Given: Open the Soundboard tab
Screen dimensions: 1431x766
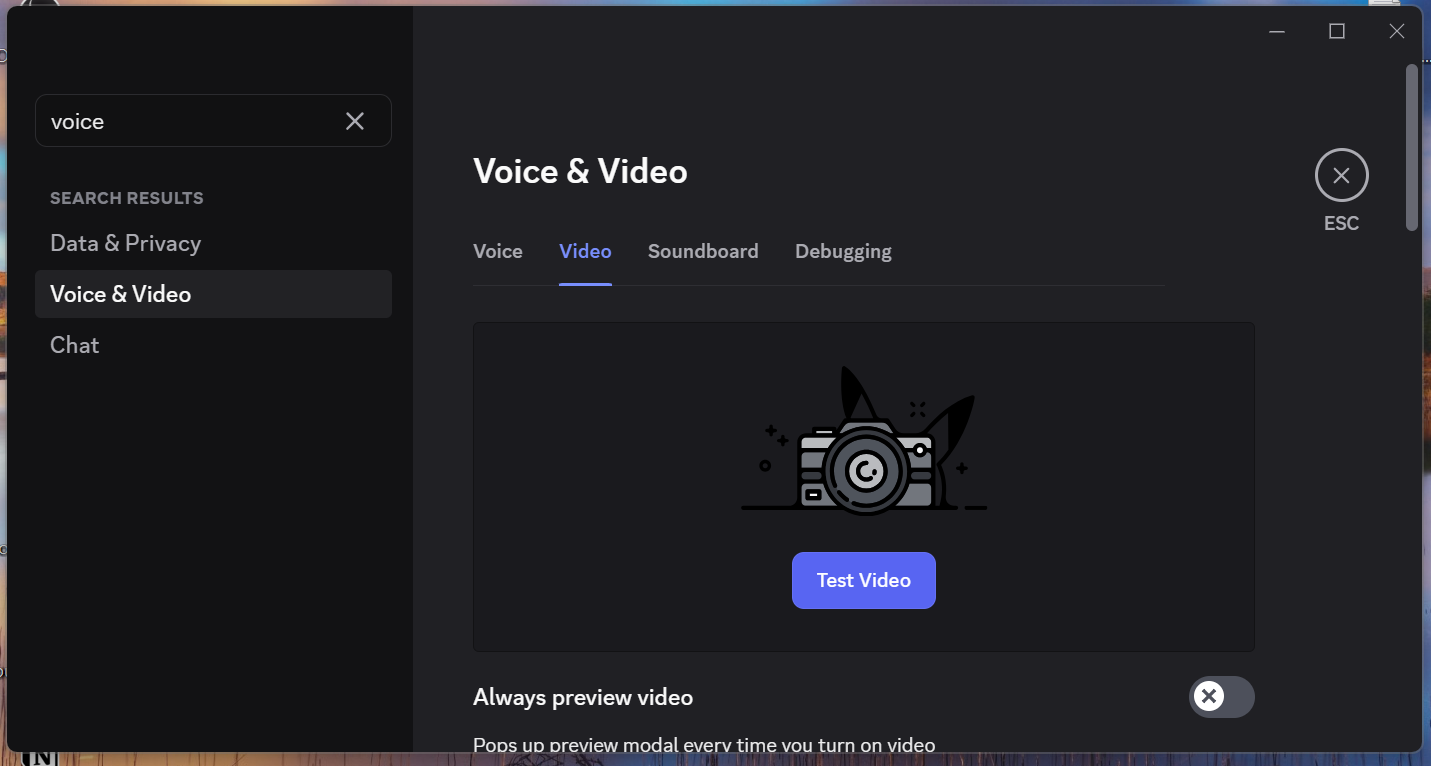Looking at the screenshot, I should (703, 251).
